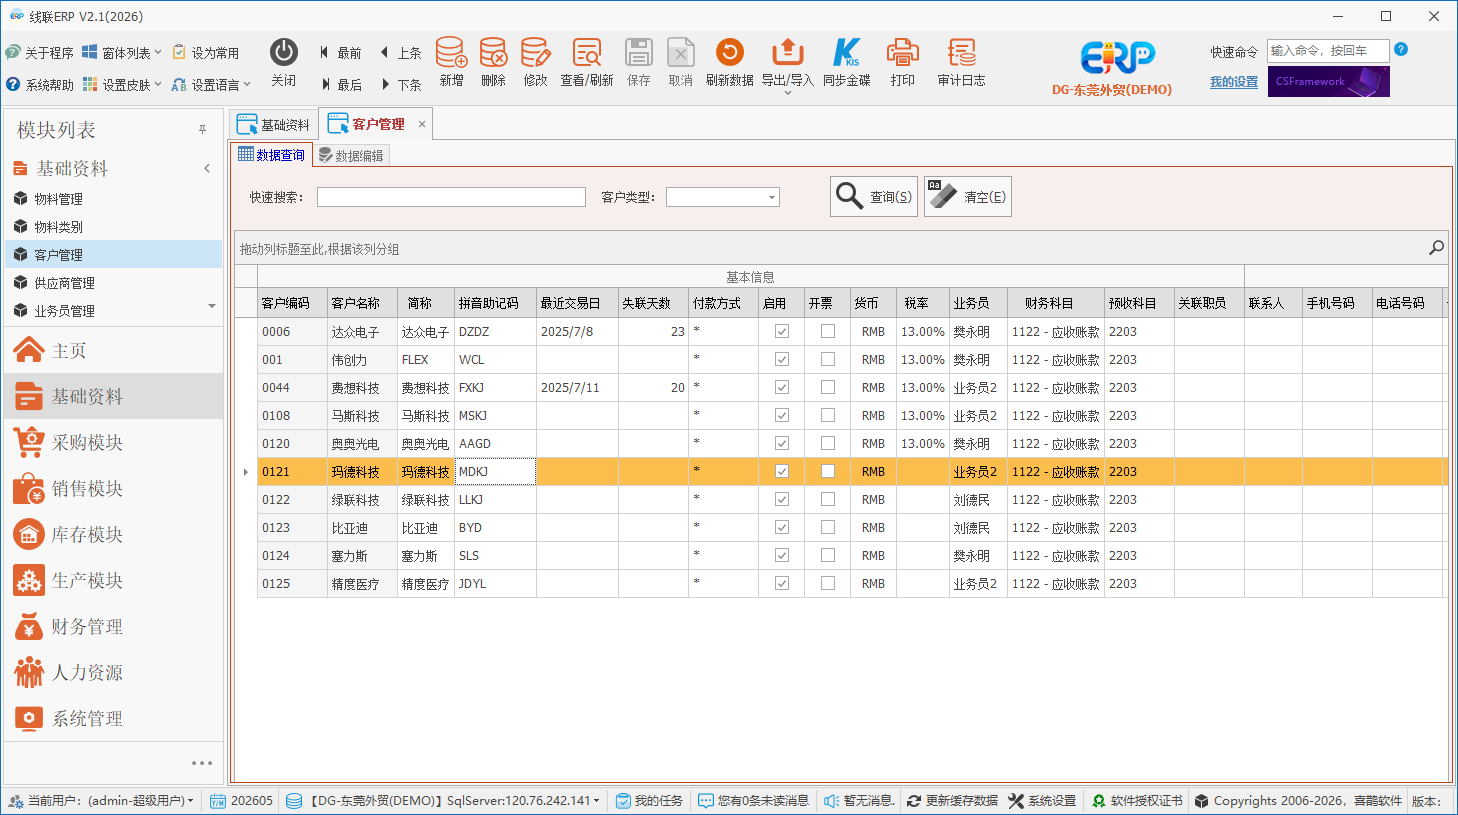Open the 设置语言 dropdown menu
This screenshot has height=815, width=1458.
211,85
